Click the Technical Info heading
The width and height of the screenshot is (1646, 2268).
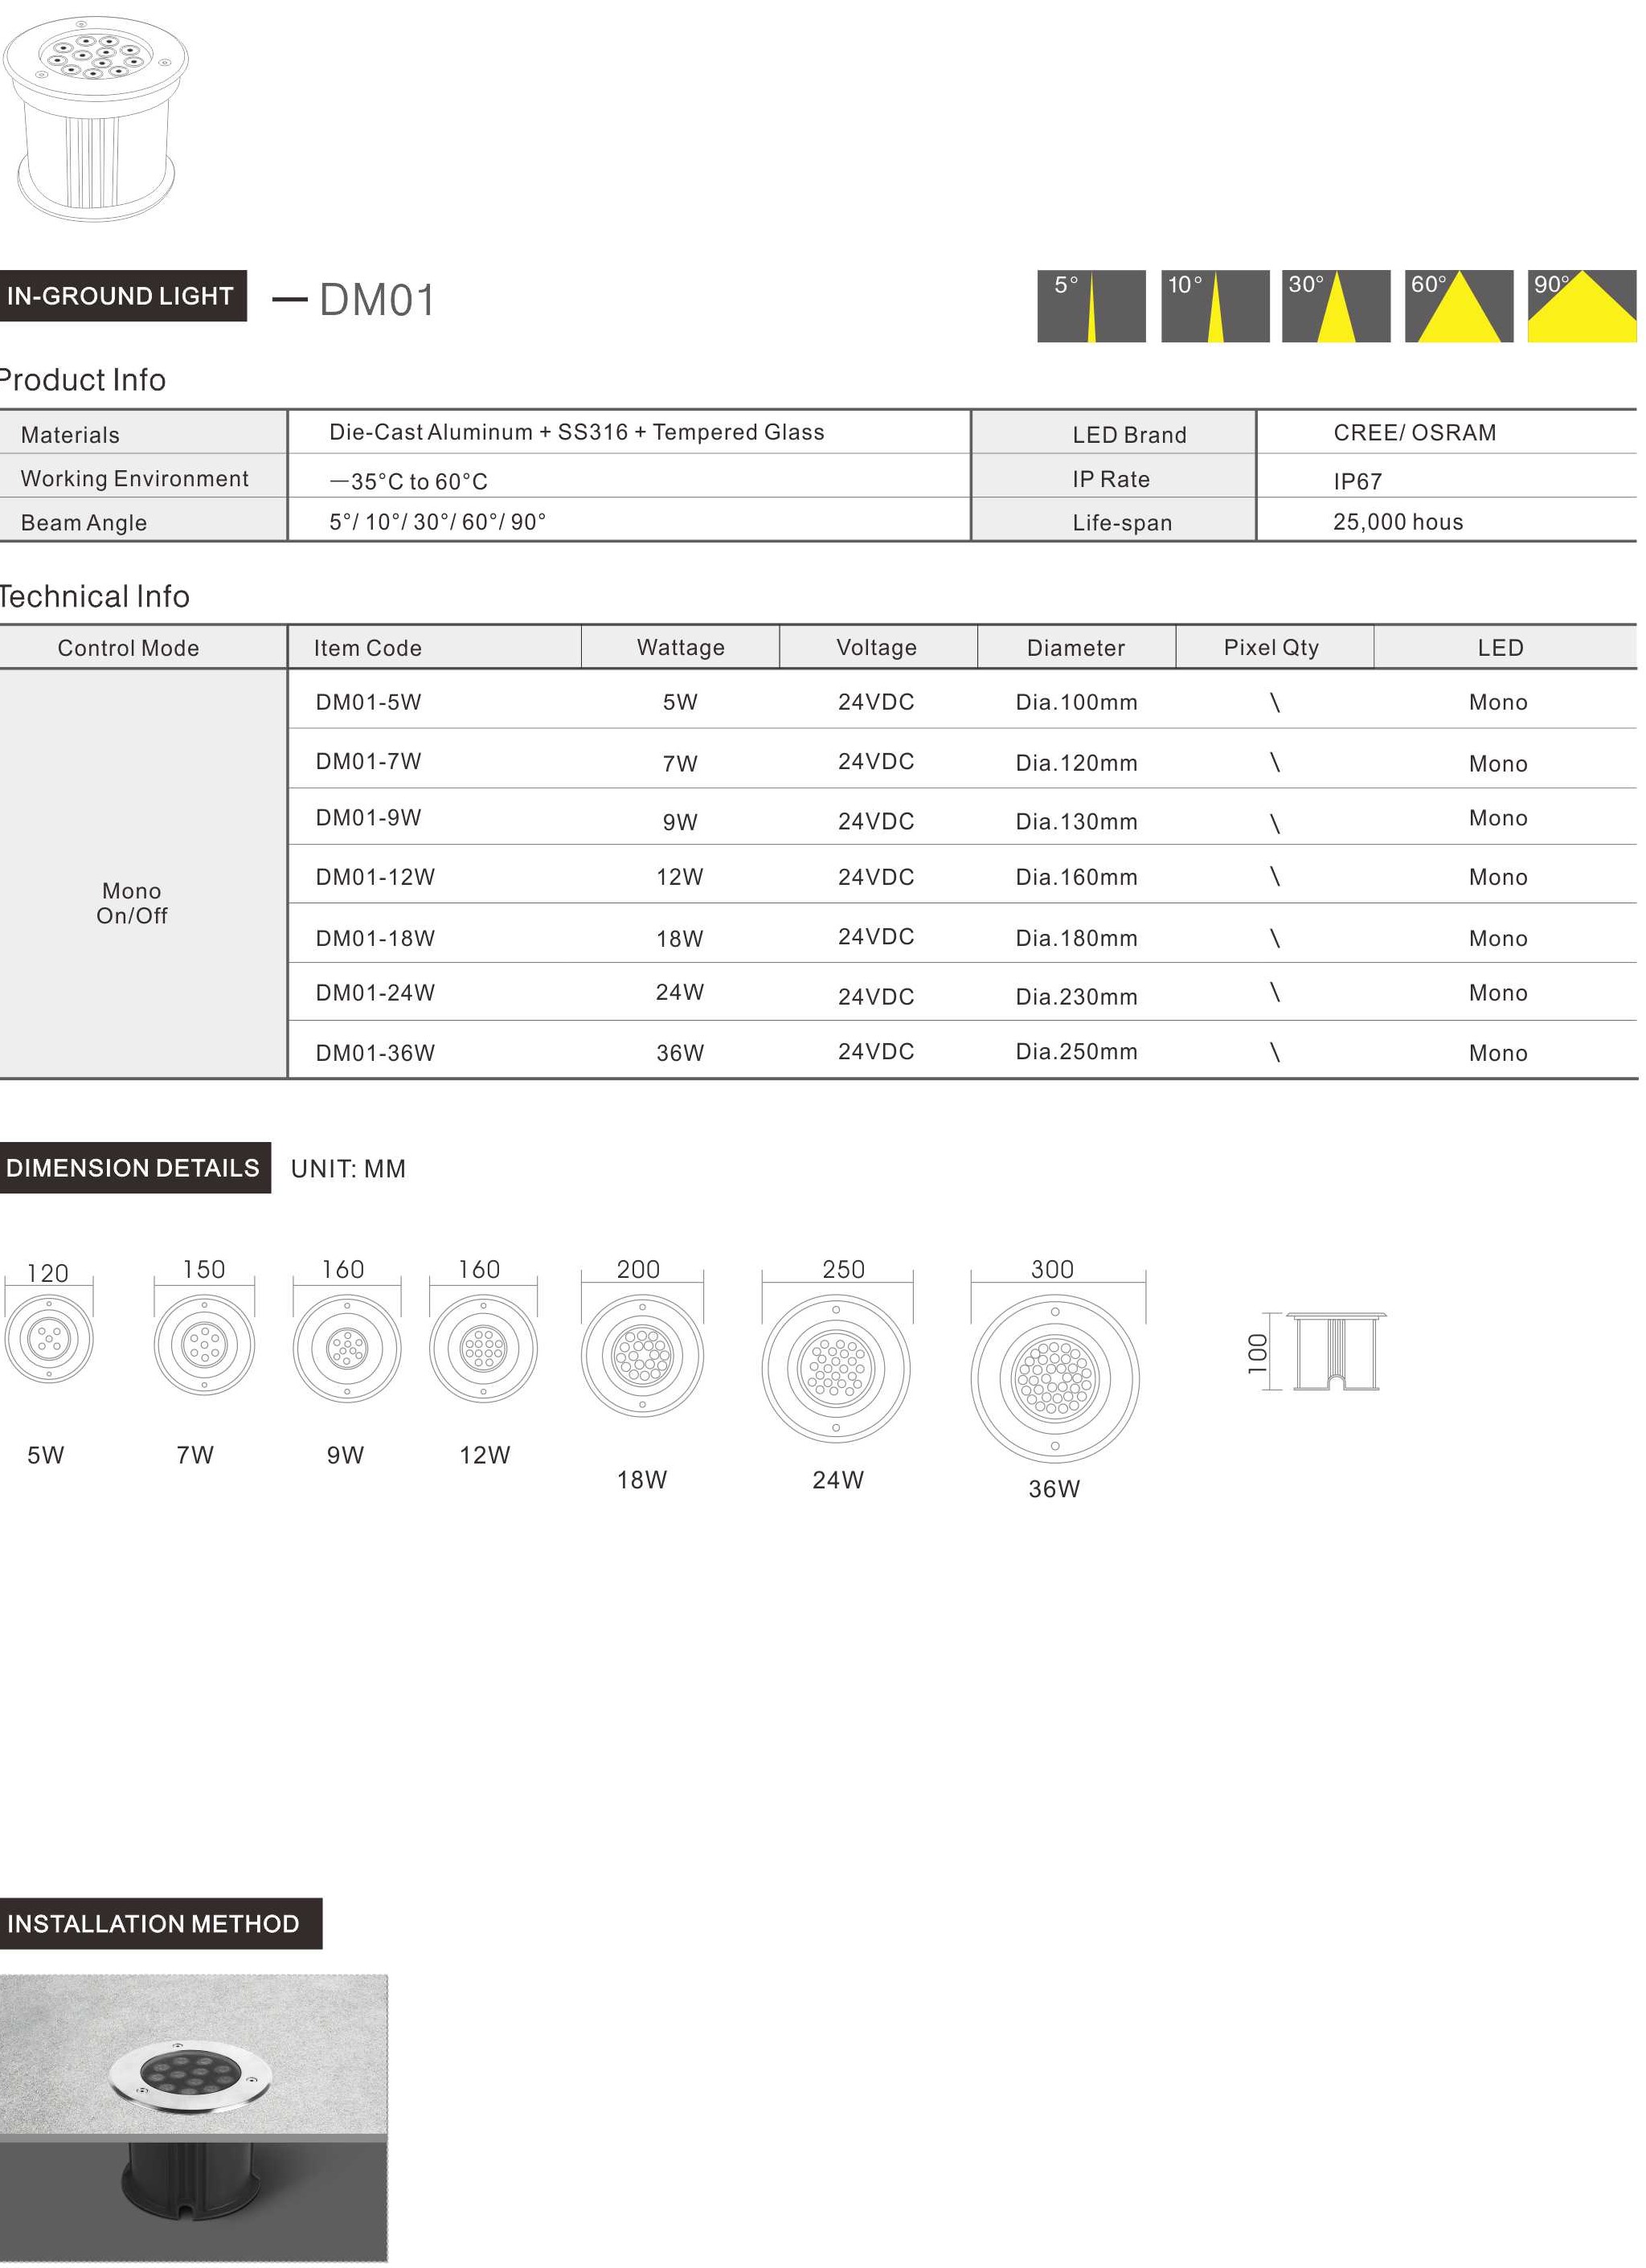point(94,597)
